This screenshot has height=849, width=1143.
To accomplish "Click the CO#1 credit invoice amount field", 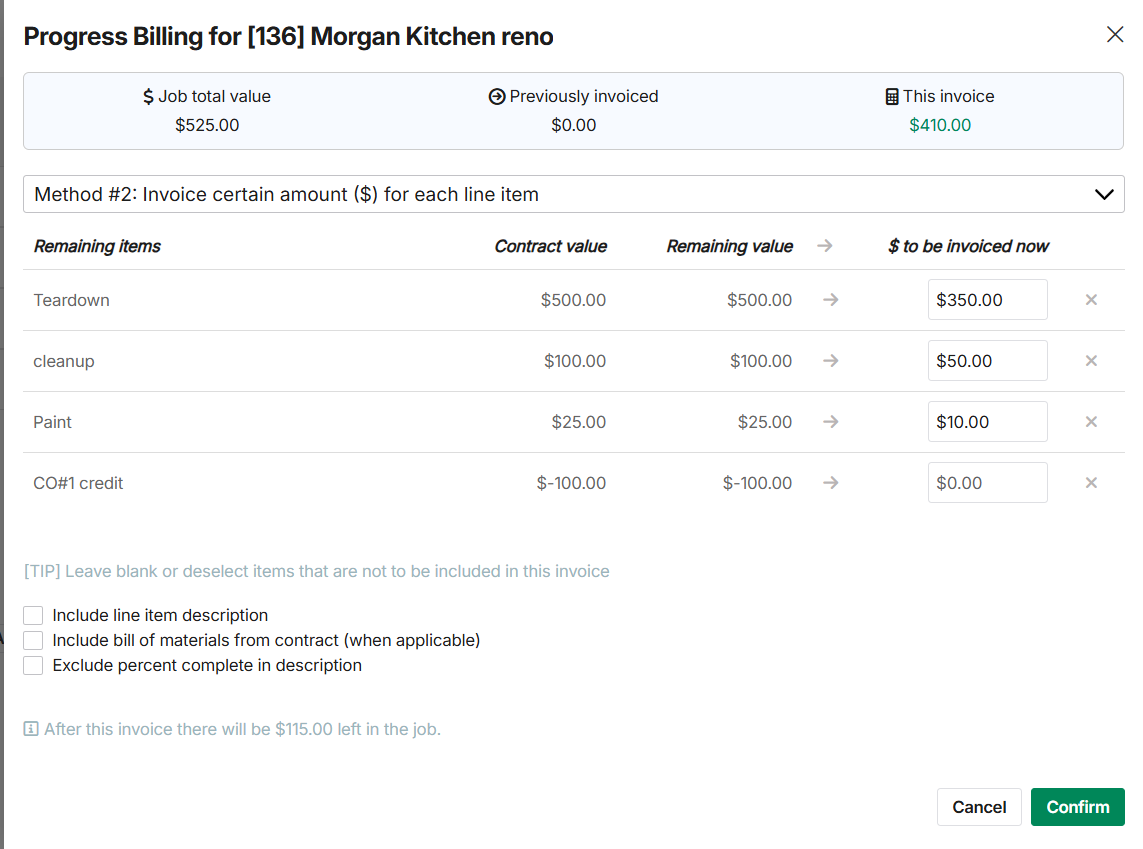I will tap(987, 483).
